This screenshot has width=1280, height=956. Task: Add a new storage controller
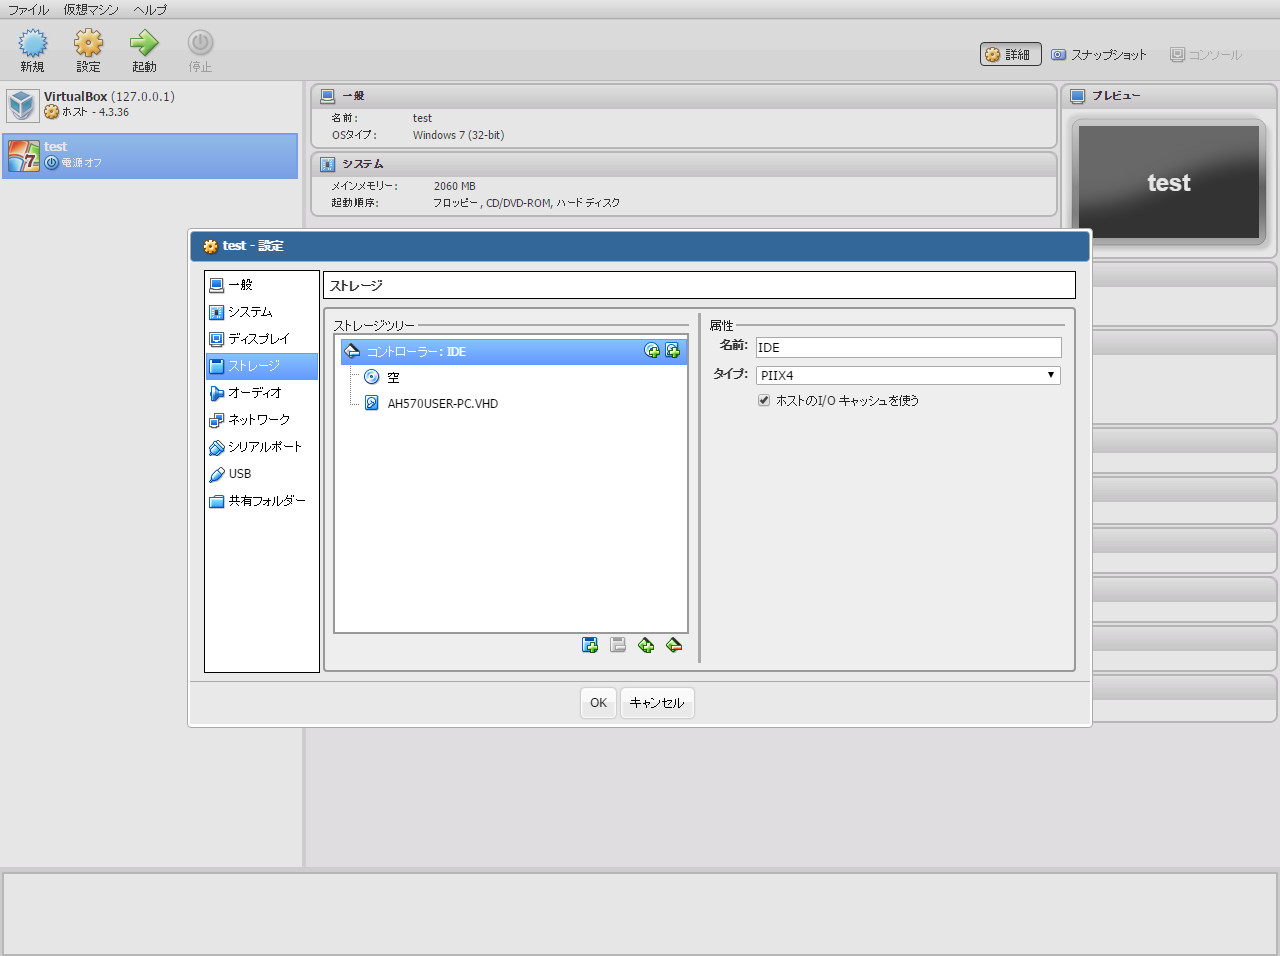tap(589, 645)
